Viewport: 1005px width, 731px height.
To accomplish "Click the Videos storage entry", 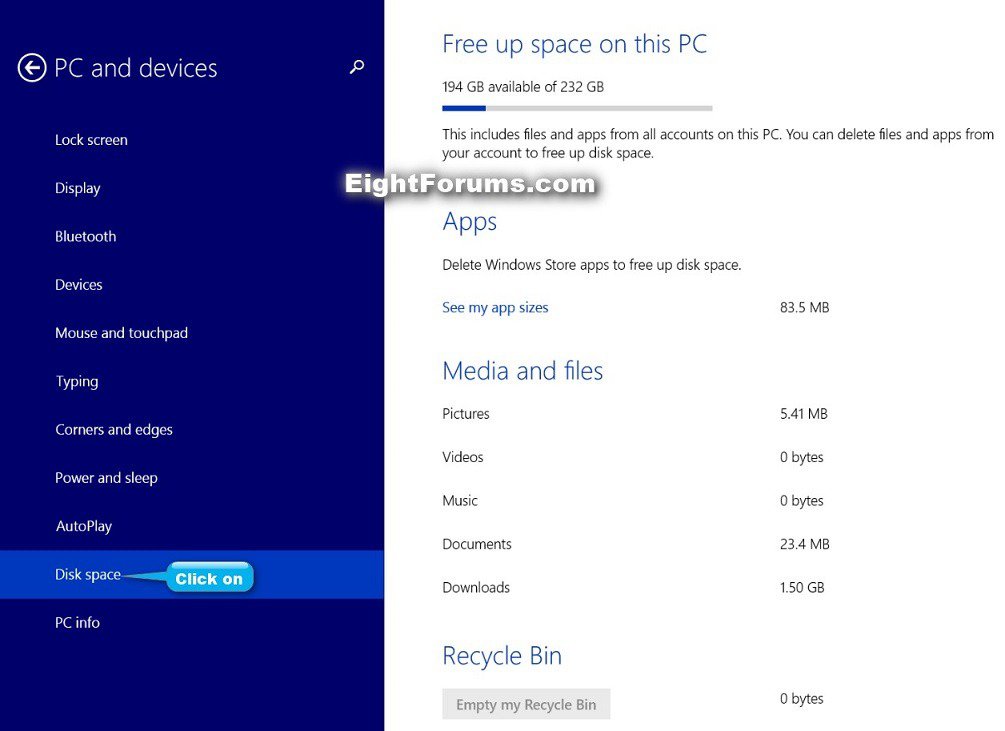I will coord(463,457).
